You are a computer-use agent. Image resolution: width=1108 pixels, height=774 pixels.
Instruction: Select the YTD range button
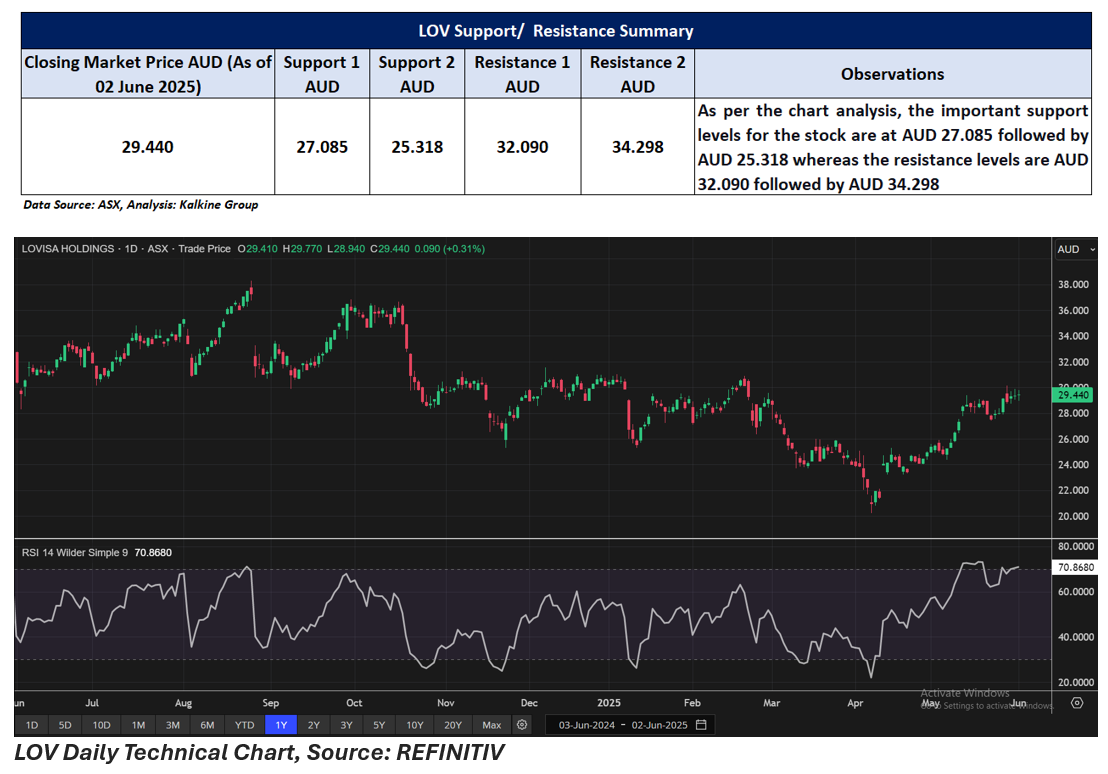[x=244, y=724]
